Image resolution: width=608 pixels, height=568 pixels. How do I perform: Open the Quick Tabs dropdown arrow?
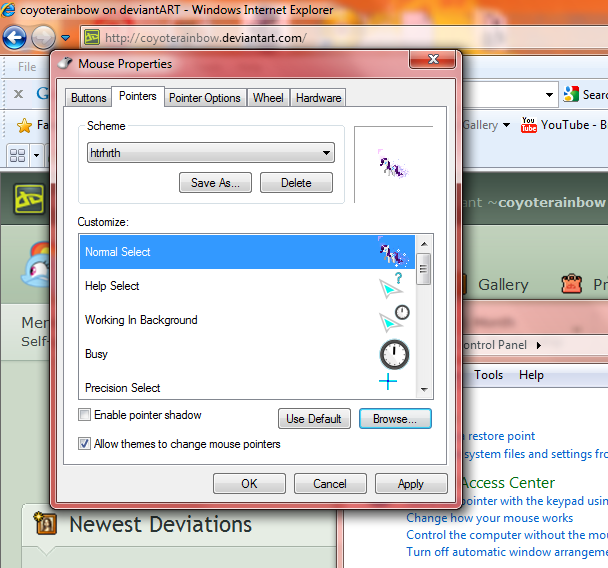[36, 155]
